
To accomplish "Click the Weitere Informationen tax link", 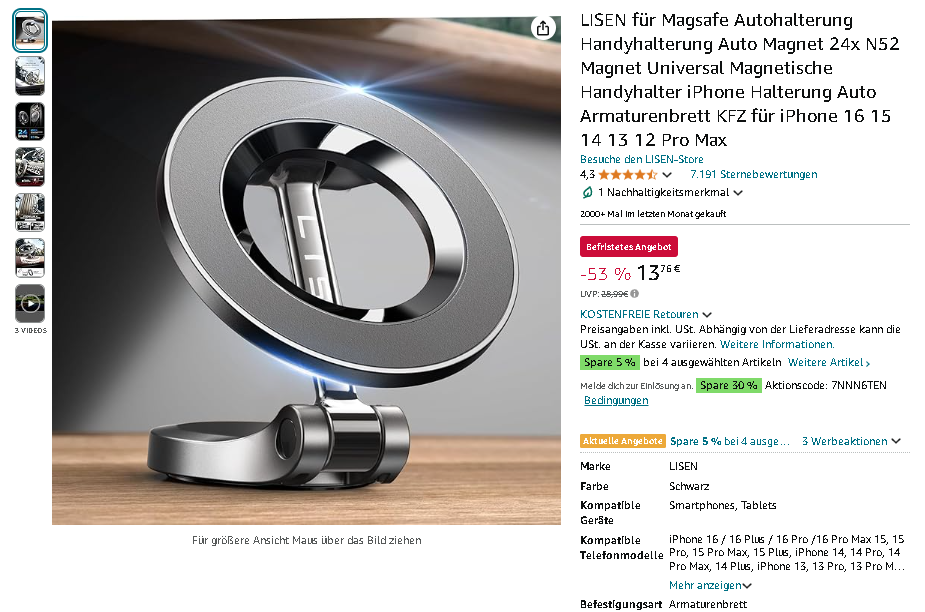I will pos(777,345).
